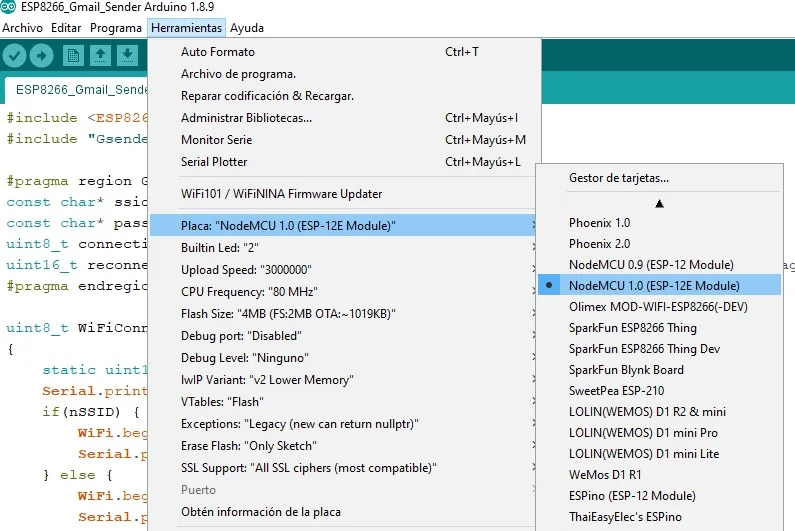Expand Erase Flash "Only Sketch" submenu
The height and width of the screenshot is (531, 795).
(343, 446)
